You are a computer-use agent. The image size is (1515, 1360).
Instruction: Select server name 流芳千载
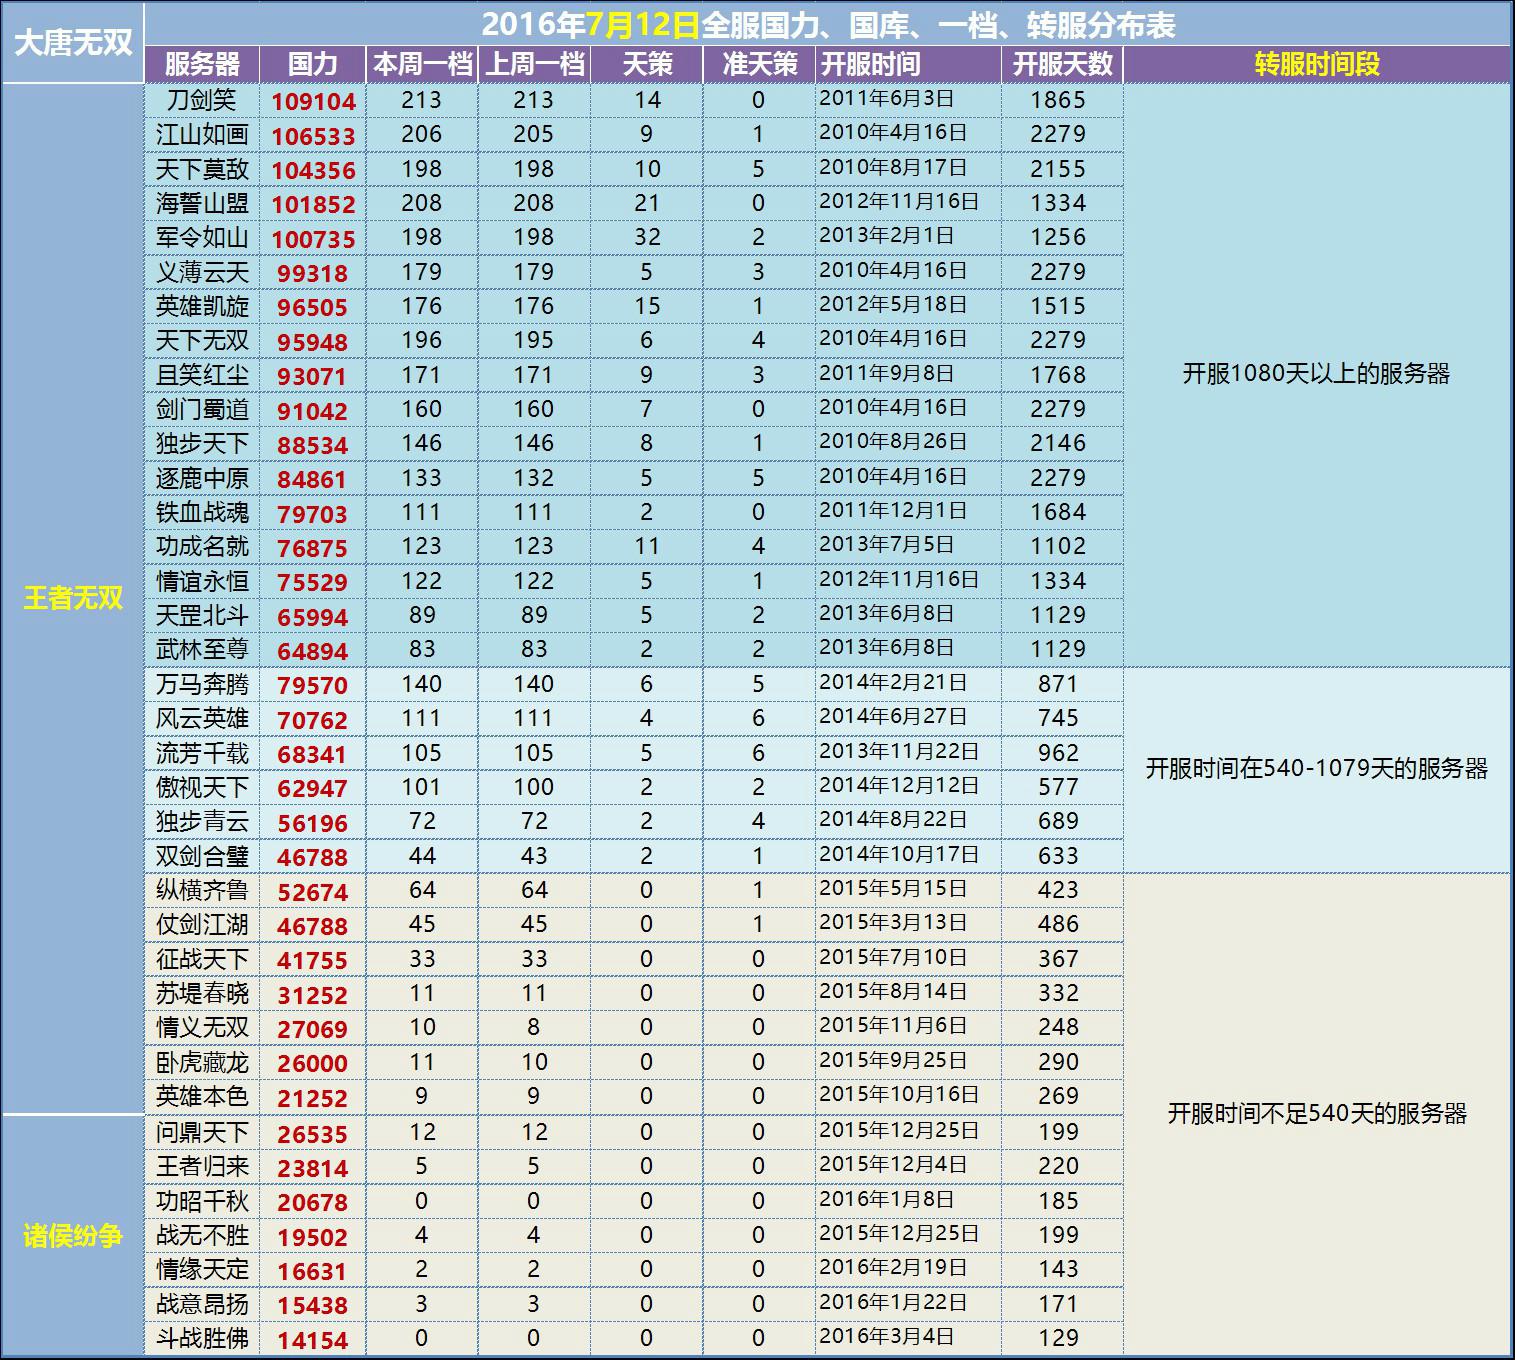pos(202,753)
